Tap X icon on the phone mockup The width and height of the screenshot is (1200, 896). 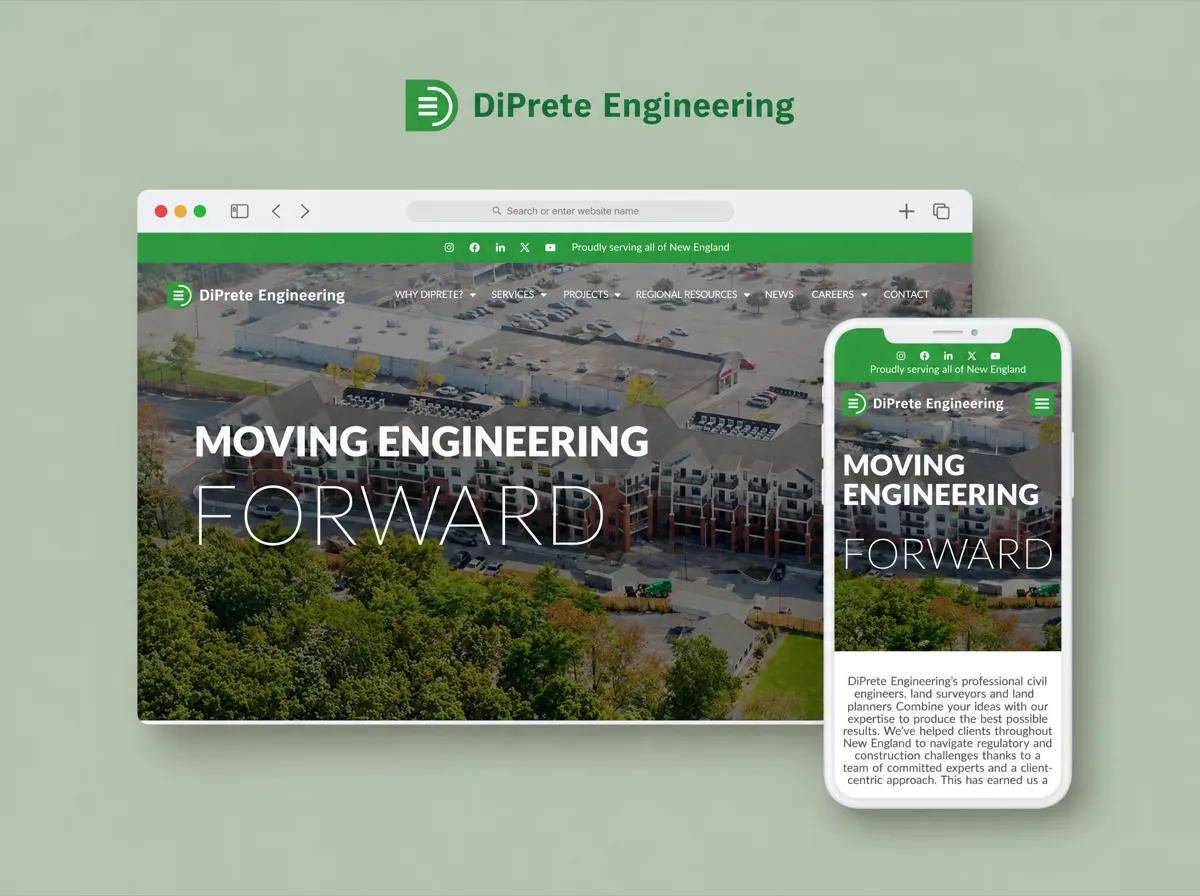click(x=971, y=356)
